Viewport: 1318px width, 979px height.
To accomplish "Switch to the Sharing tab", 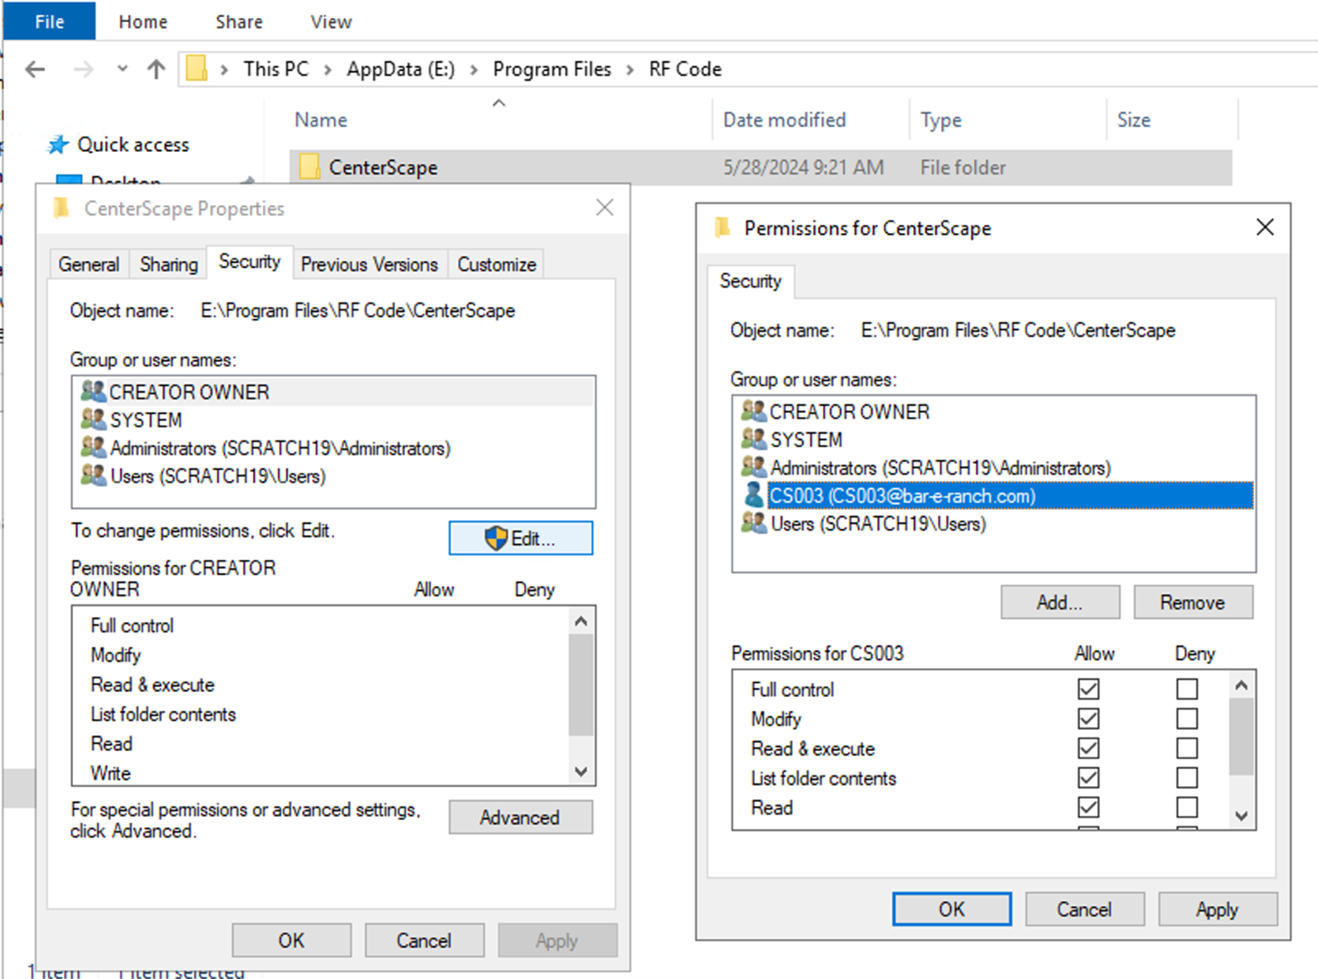I will coord(168,264).
